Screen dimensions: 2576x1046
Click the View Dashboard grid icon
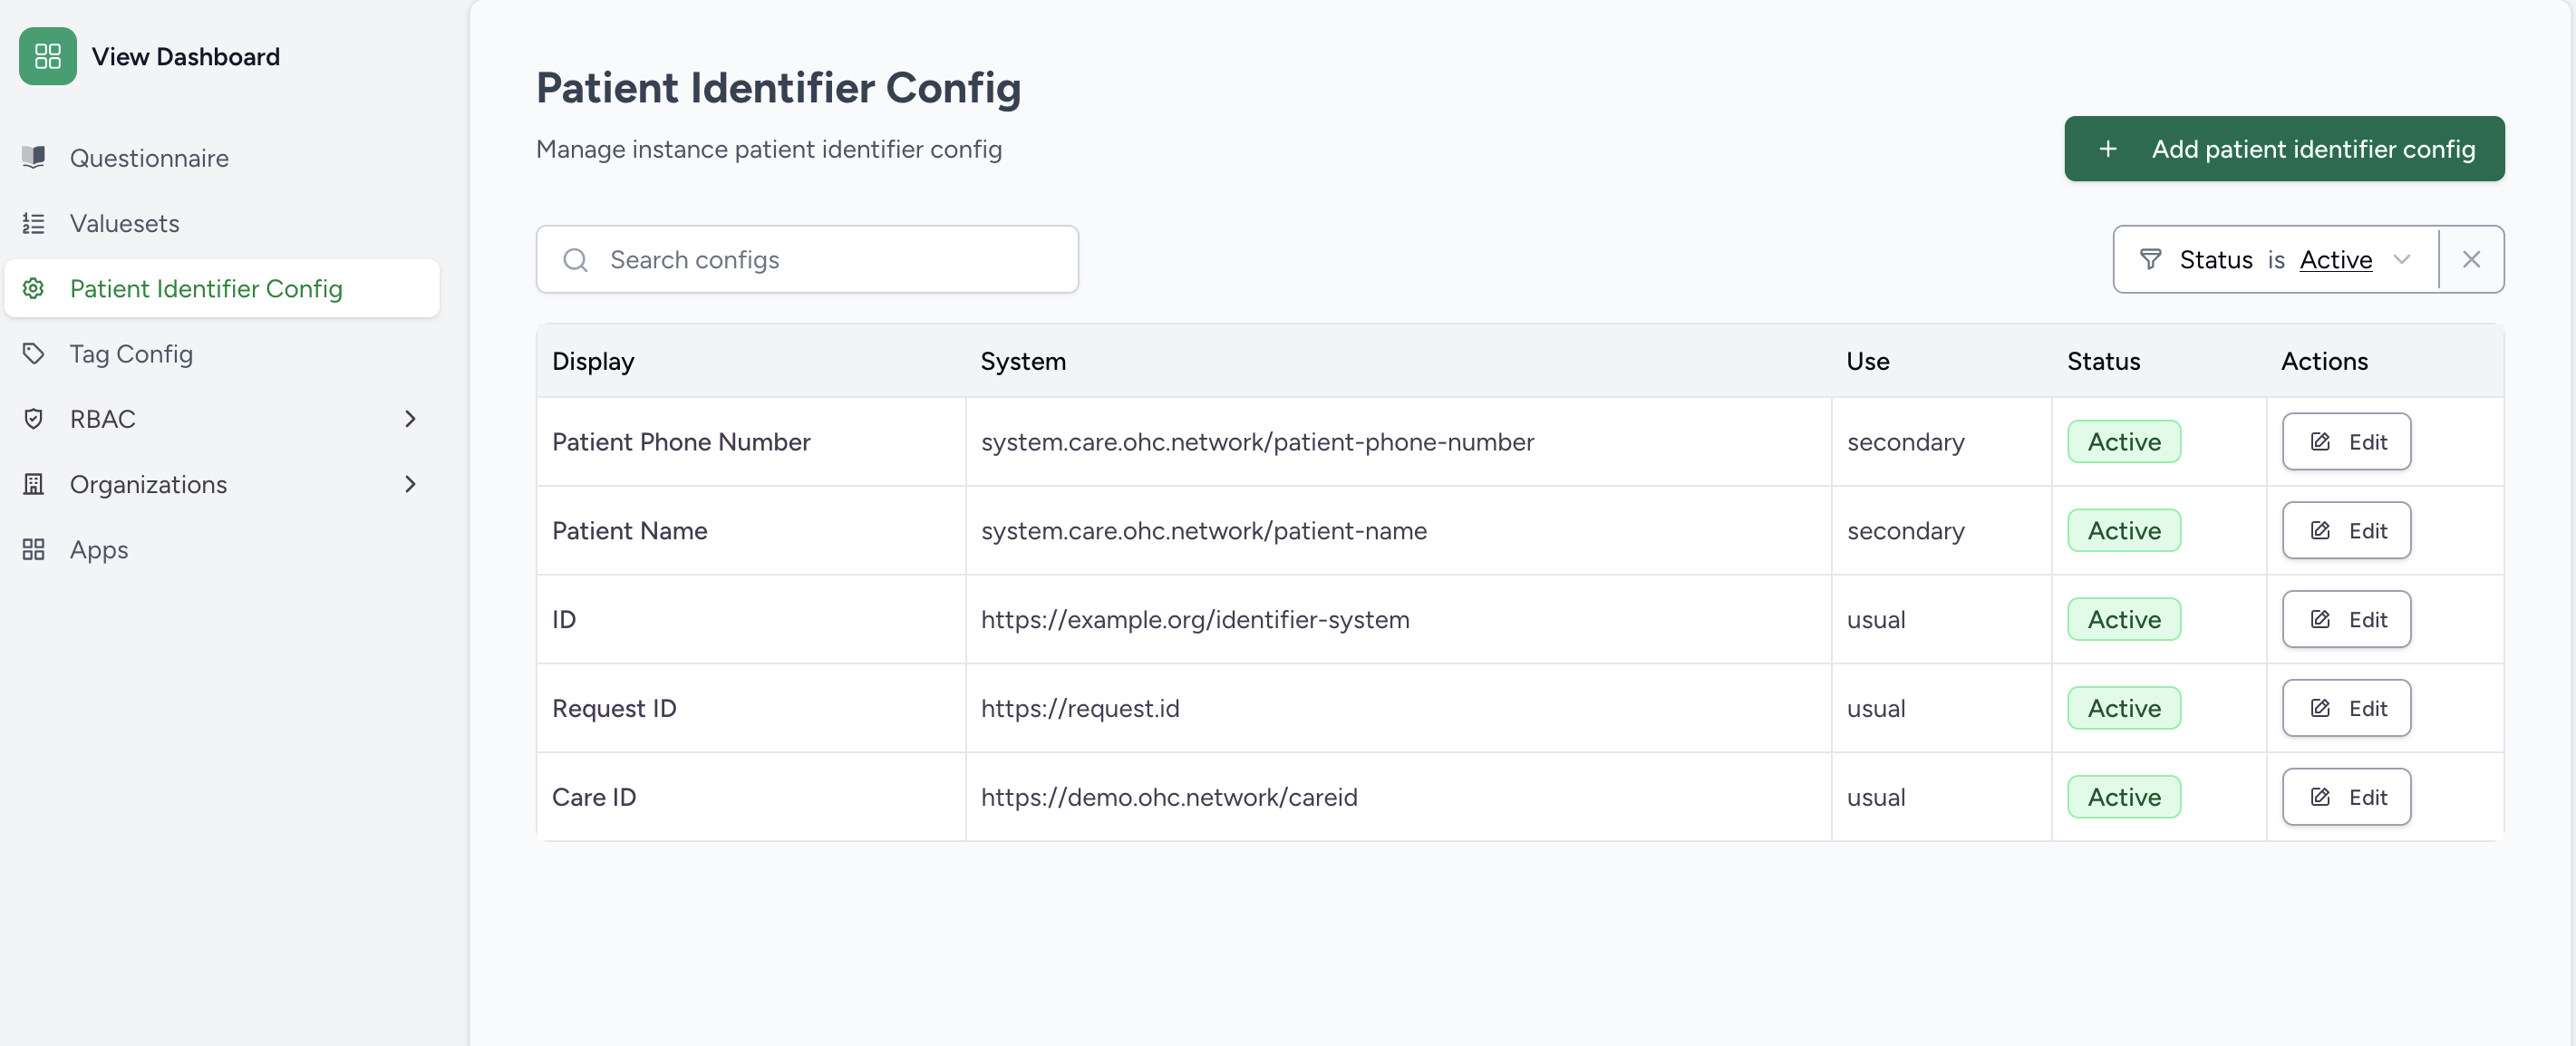pyautogui.click(x=47, y=56)
